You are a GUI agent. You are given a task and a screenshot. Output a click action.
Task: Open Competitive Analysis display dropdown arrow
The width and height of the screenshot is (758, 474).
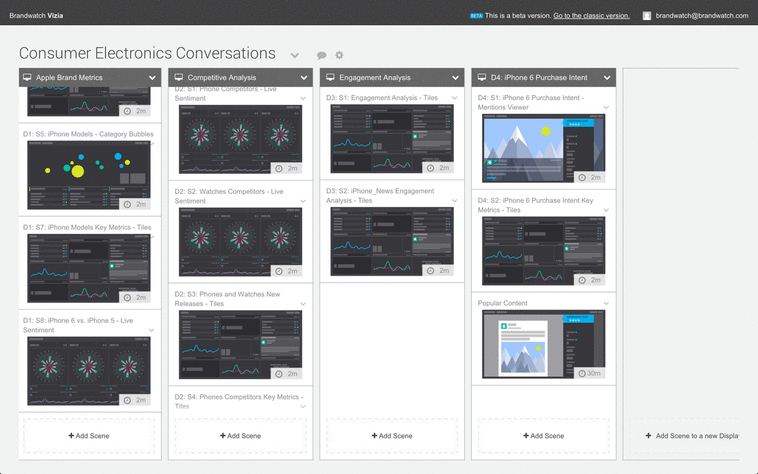point(304,77)
